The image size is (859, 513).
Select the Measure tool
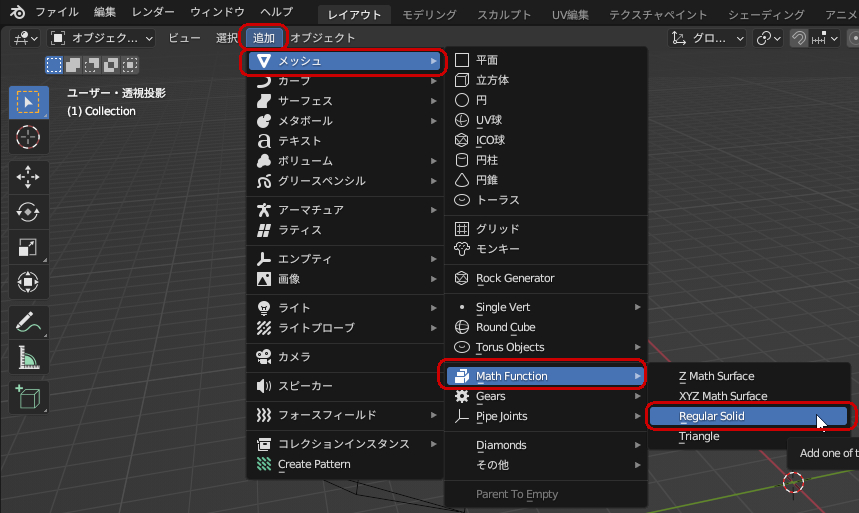28,357
